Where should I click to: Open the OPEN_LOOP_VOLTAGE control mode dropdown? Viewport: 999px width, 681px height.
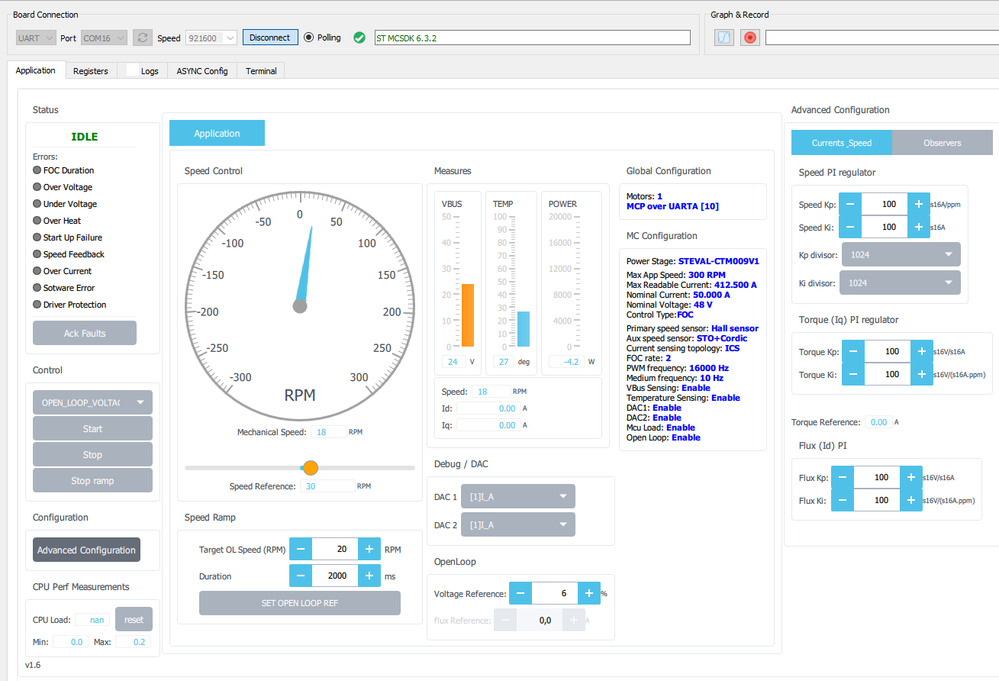pyautogui.click(x=92, y=402)
